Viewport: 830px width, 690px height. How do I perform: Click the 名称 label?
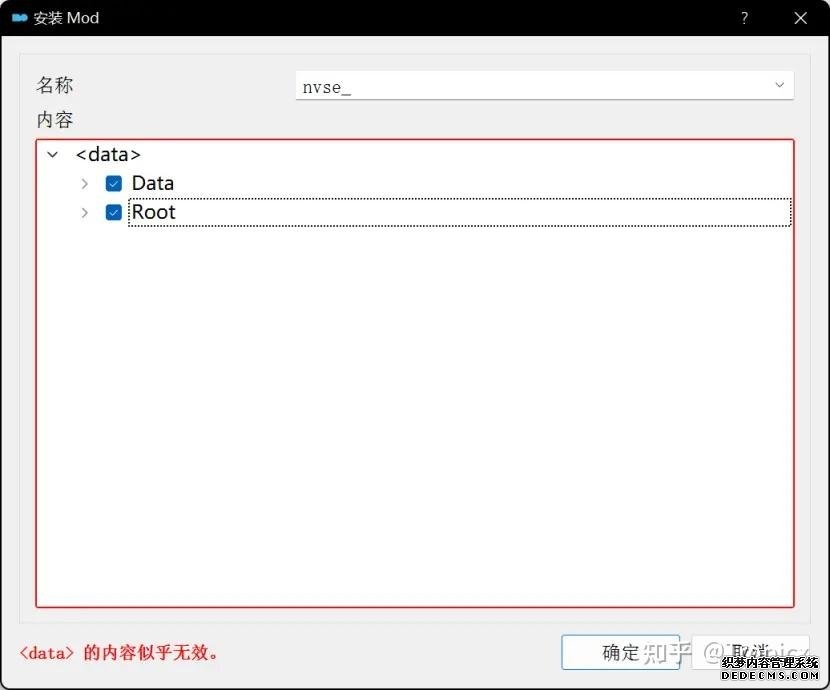(55, 86)
